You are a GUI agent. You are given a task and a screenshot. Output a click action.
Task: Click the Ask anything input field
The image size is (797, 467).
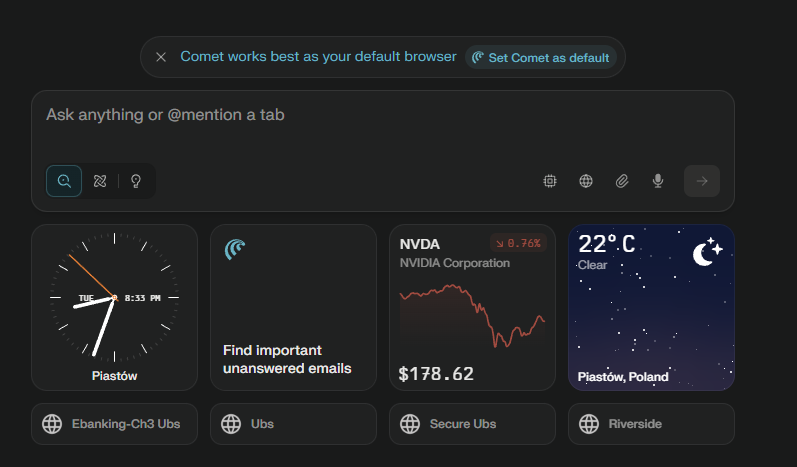(x=382, y=115)
